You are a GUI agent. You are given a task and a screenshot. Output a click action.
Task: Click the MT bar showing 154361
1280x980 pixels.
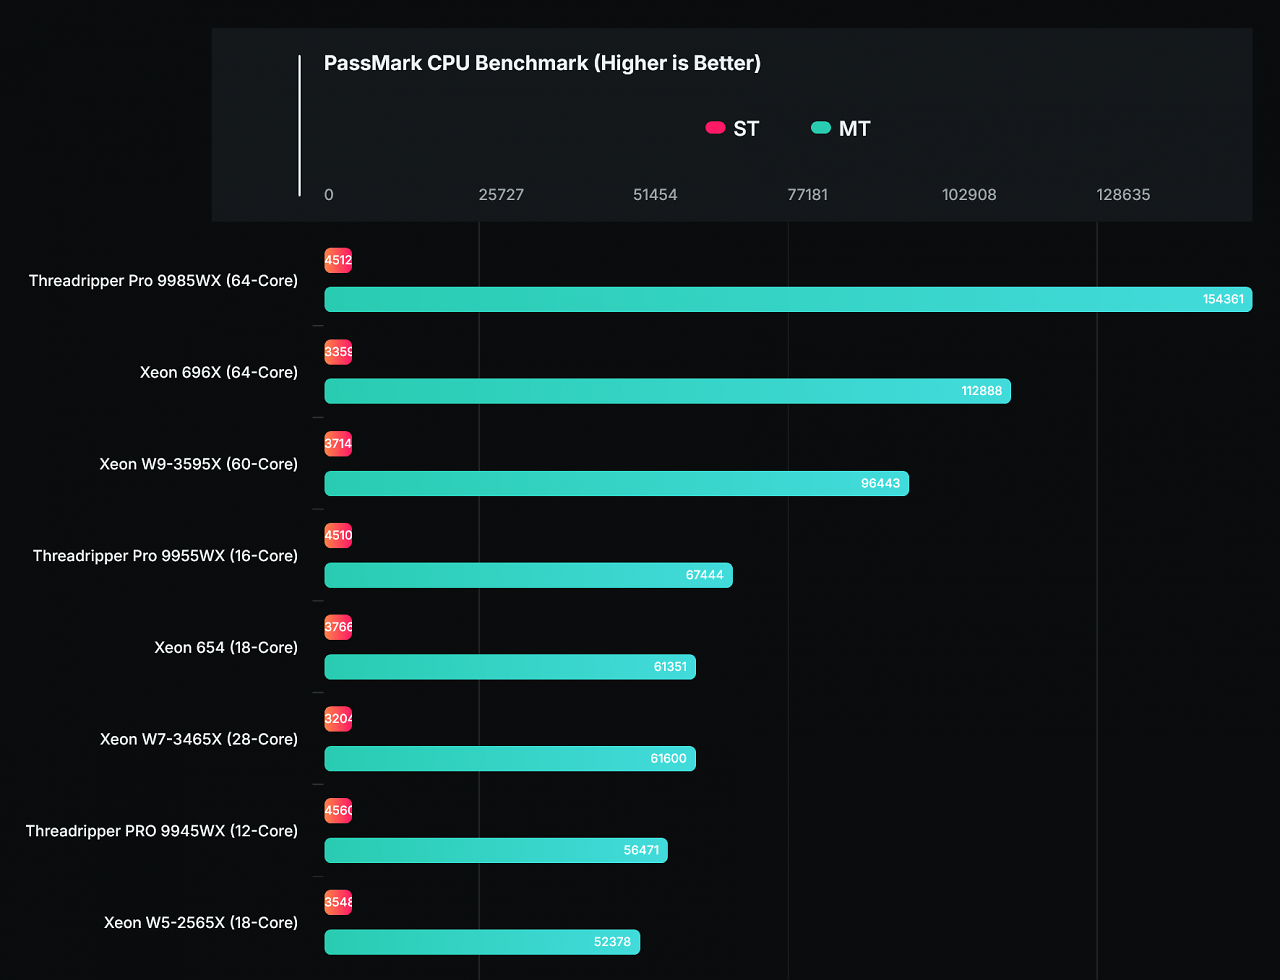788,299
